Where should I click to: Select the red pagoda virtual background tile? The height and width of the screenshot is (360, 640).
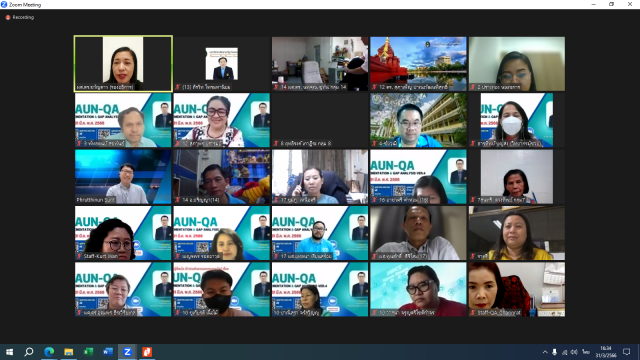[418, 64]
